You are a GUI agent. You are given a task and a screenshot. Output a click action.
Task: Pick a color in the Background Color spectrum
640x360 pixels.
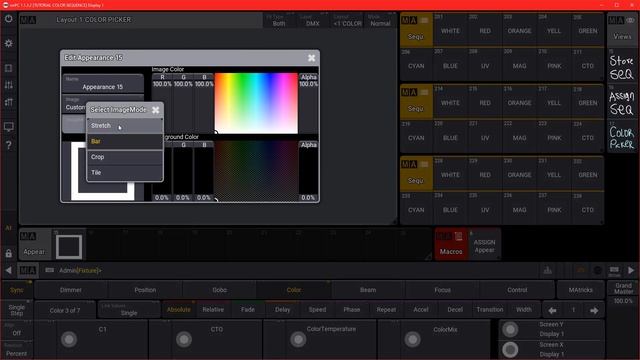point(256,171)
